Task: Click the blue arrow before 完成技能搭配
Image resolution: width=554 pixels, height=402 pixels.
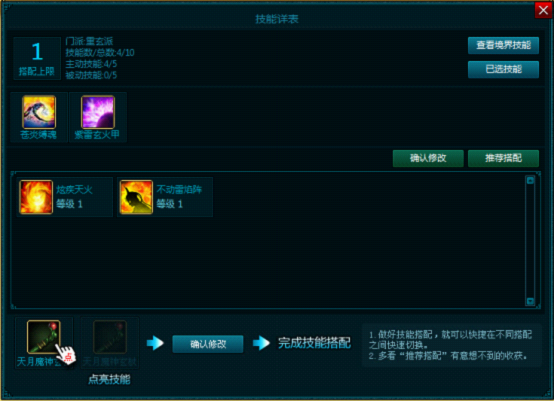Action: pyautogui.click(x=261, y=343)
